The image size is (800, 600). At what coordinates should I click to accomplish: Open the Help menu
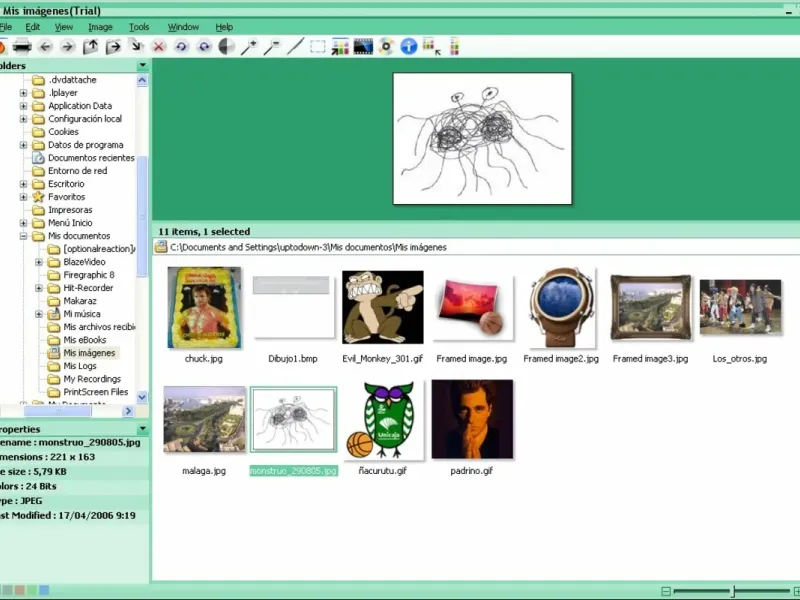(224, 27)
